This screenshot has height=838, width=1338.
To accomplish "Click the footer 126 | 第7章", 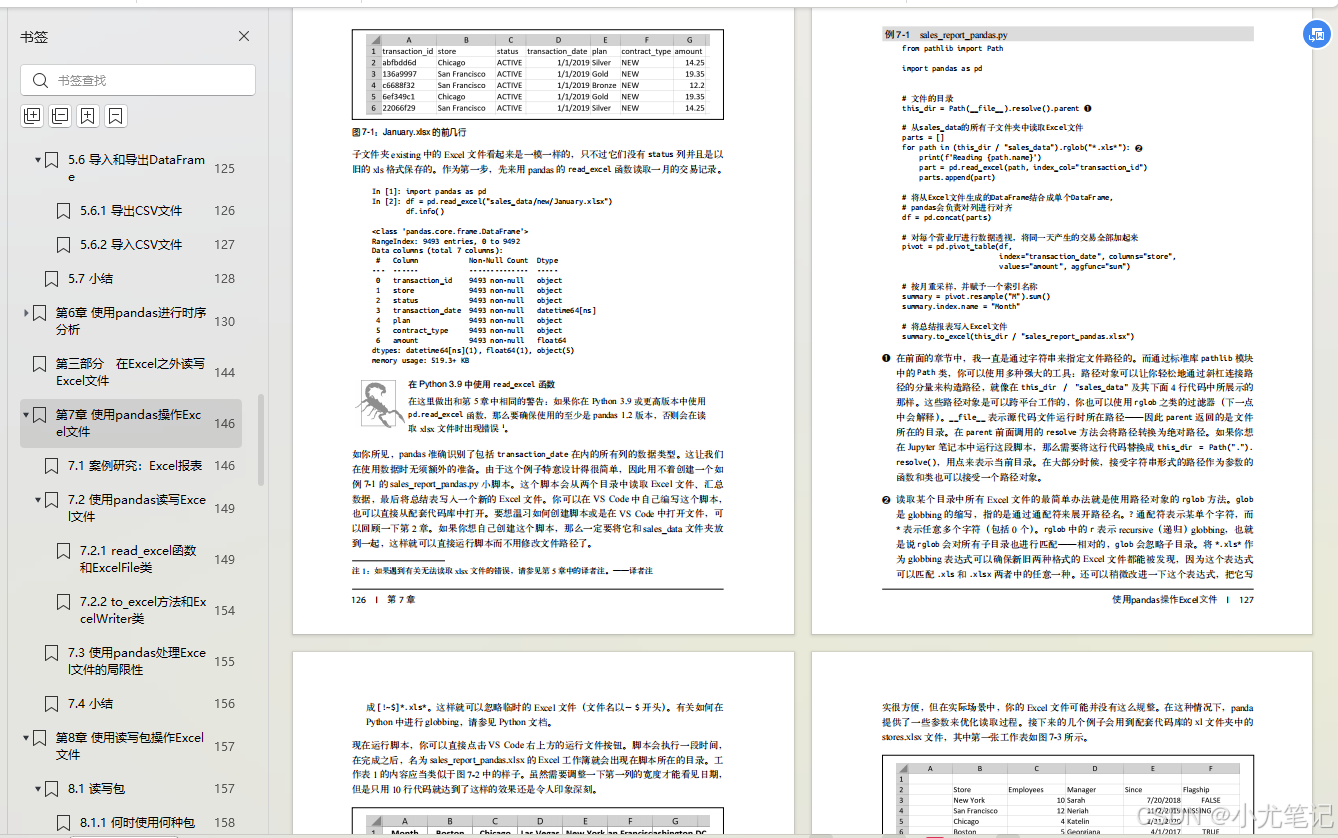I will click(x=383, y=600).
